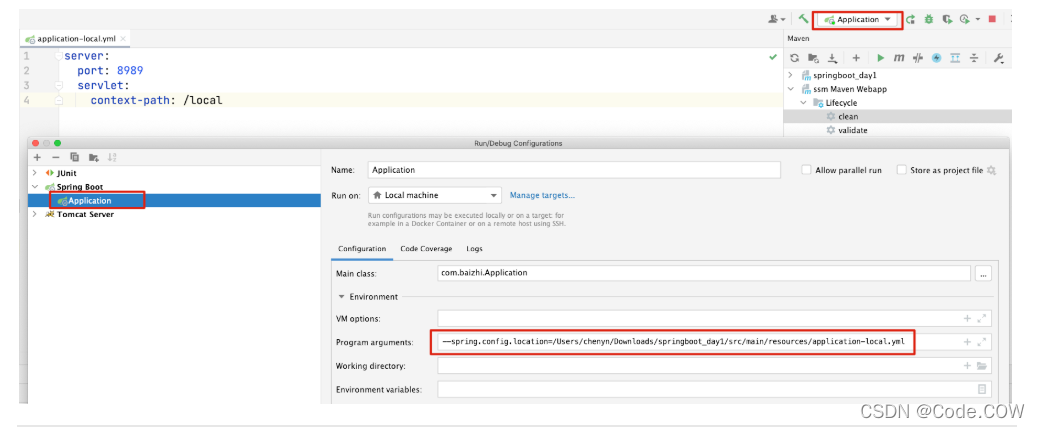Remove Configuration minus icon in dialog
The image size is (1040, 428).
coord(56,157)
